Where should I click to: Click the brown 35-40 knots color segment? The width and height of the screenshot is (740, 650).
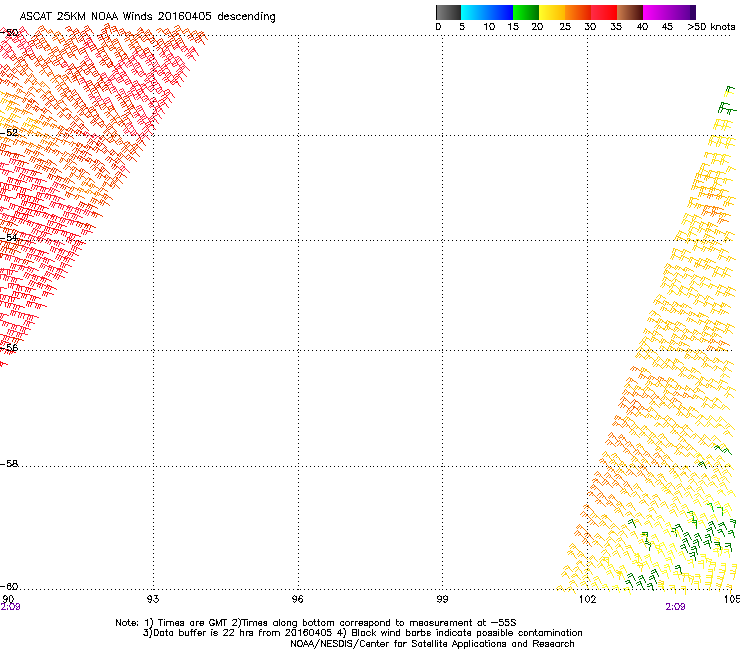coord(630,12)
